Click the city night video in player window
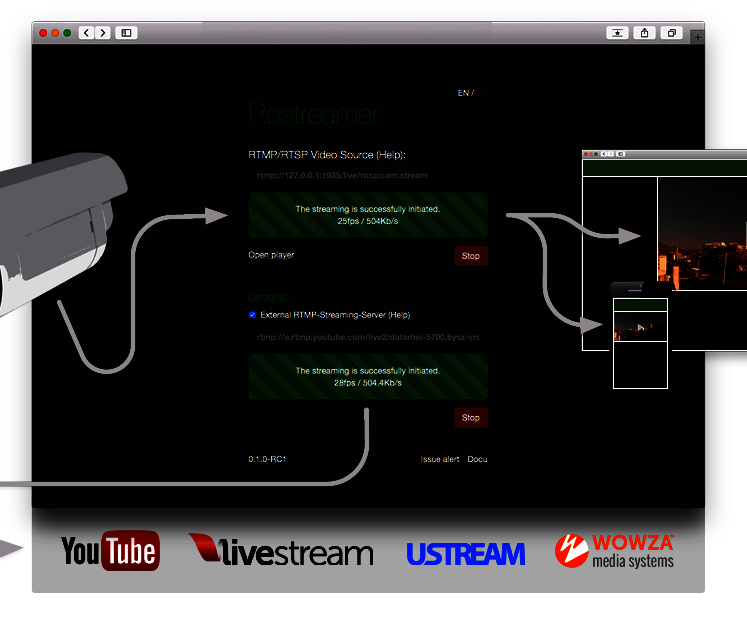This screenshot has width=747, height=623. pyautogui.click(x=702, y=233)
